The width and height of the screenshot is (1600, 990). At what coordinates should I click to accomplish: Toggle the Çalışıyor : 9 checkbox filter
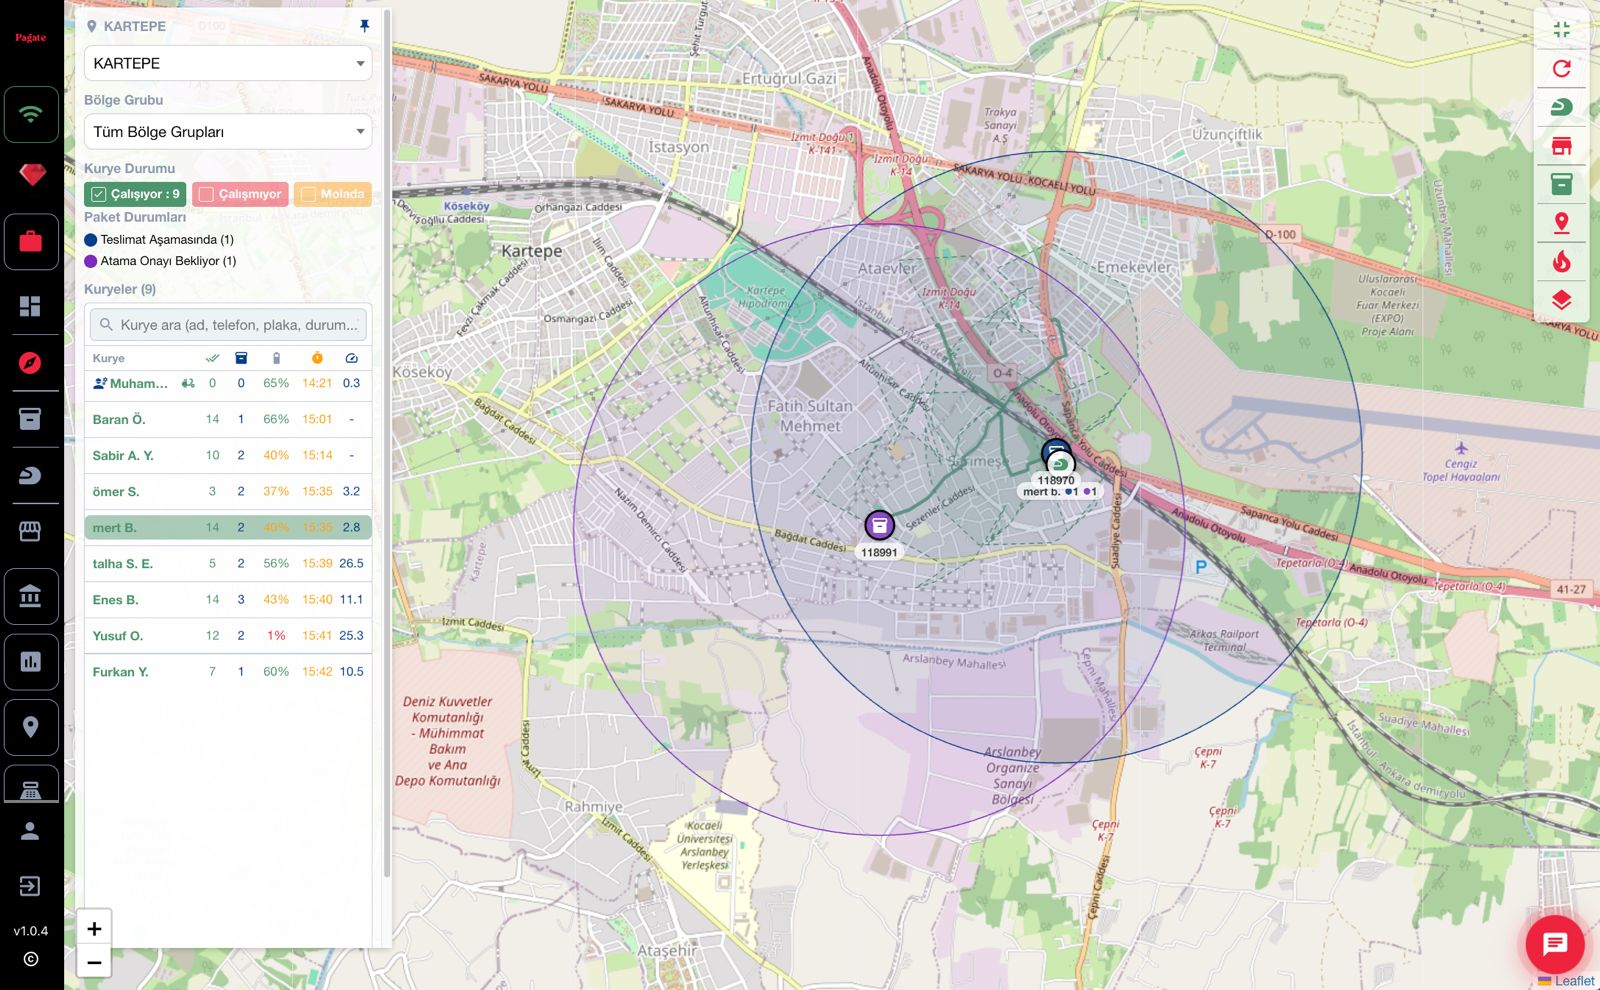tap(135, 194)
